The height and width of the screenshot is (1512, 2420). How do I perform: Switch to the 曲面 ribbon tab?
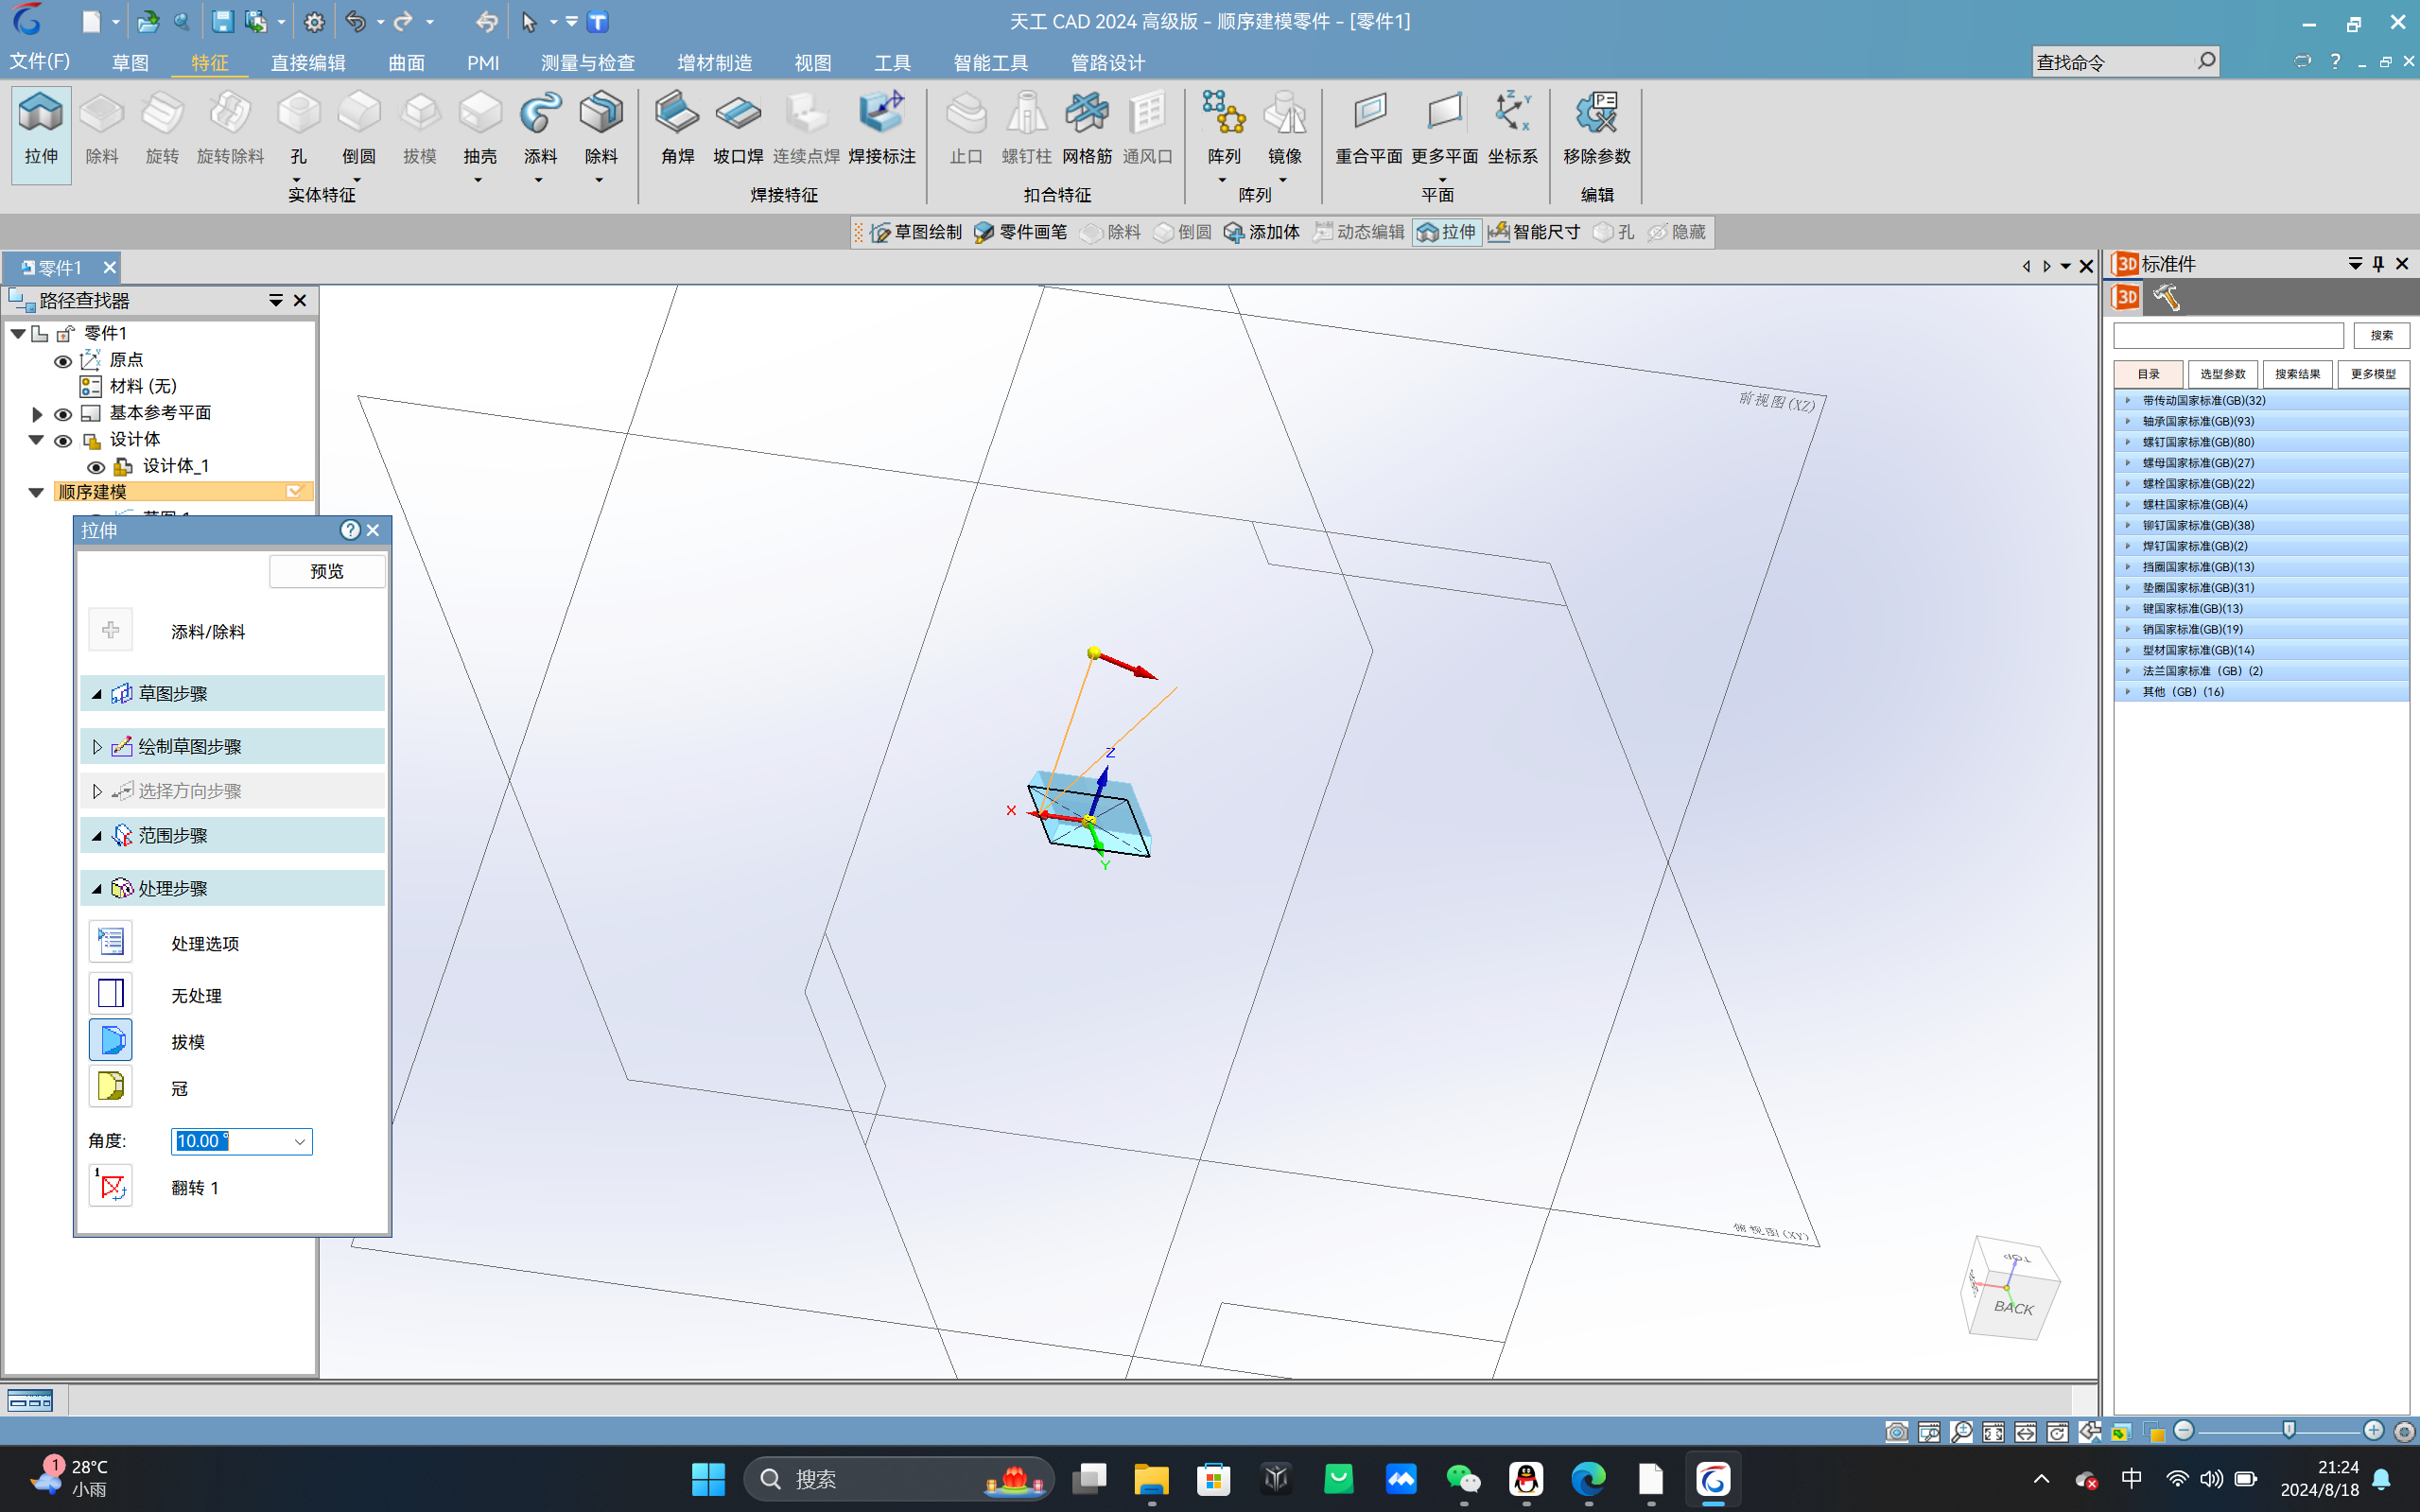coord(407,62)
